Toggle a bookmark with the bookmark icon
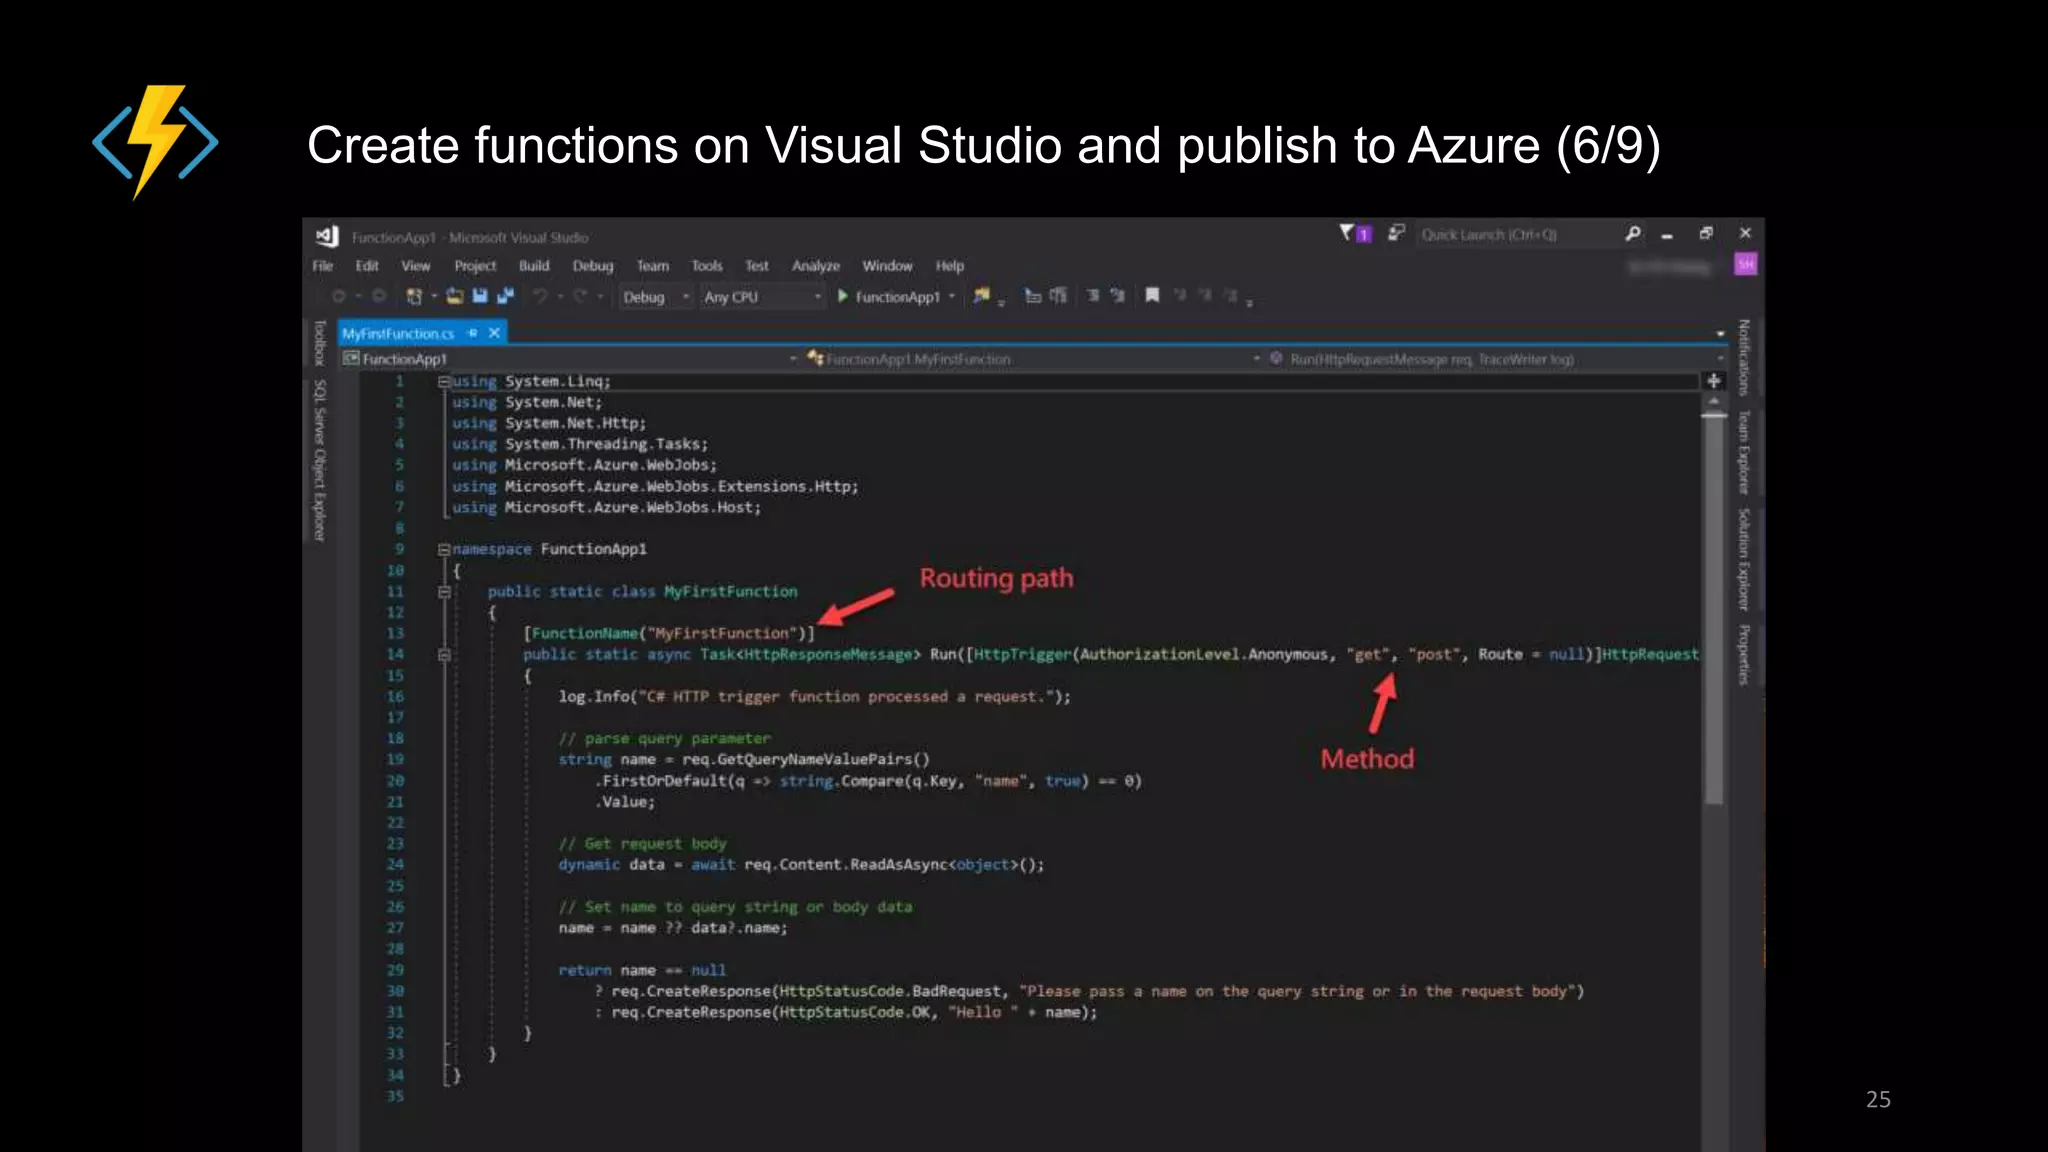 [x=1152, y=295]
